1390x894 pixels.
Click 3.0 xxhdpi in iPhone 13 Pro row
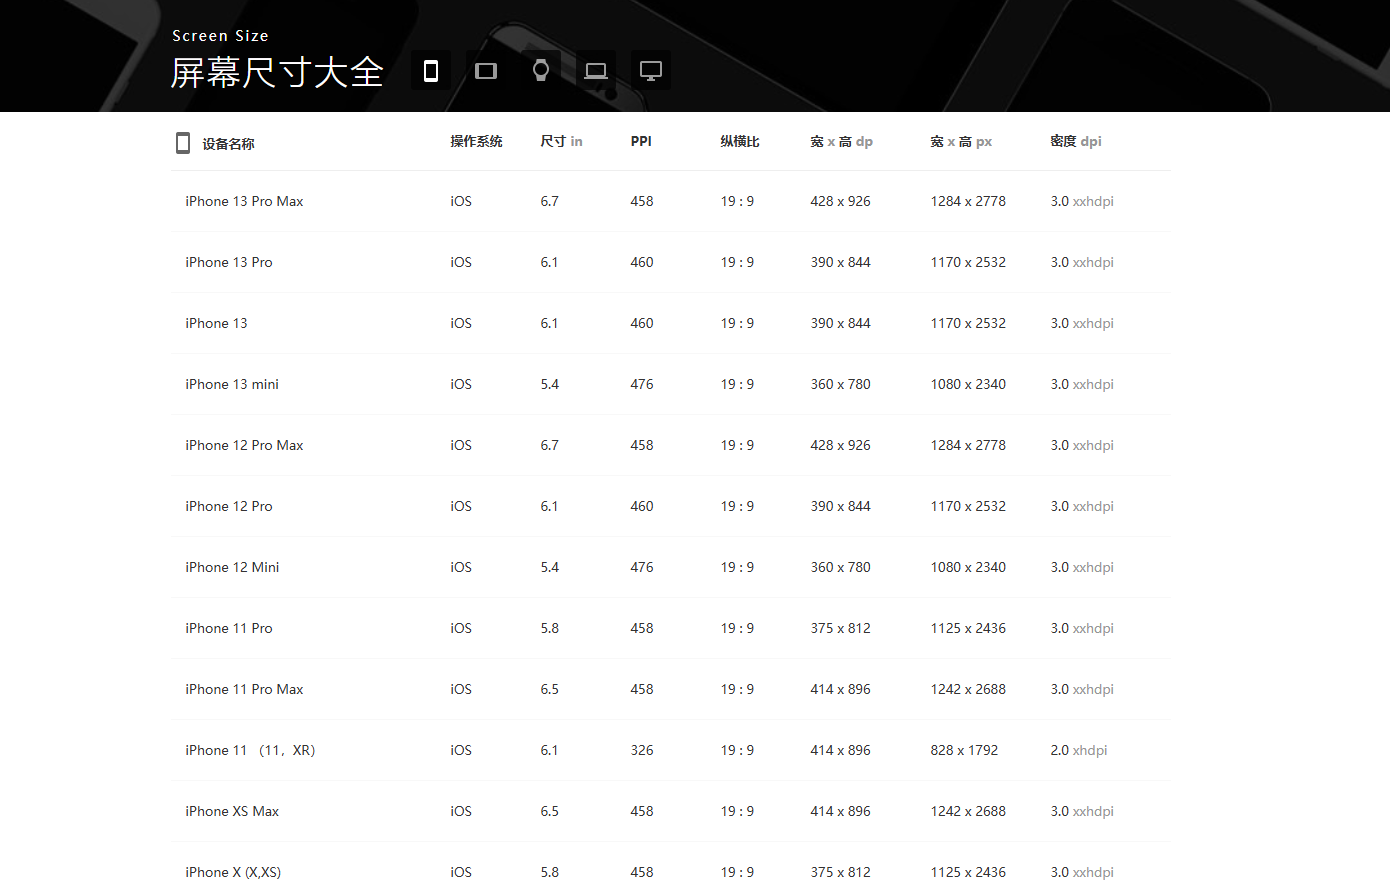pos(1082,262)
